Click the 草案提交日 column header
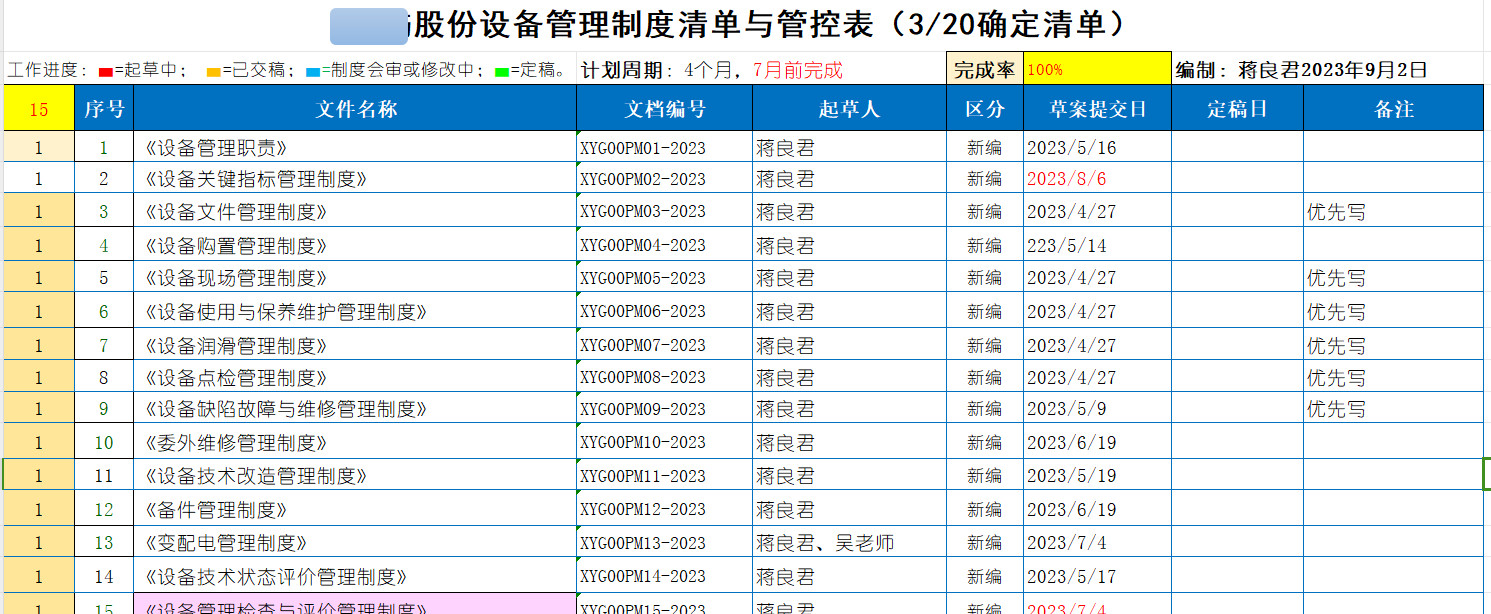The width and height of the screenshot is (1491, 614). click(1097, 109)
